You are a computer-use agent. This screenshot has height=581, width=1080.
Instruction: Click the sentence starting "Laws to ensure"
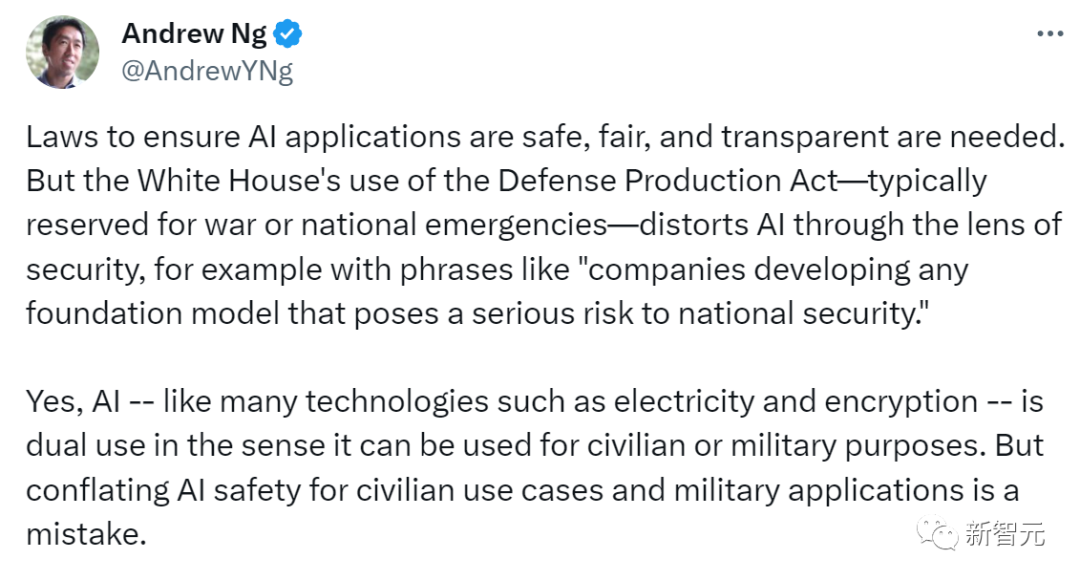[x=546, y=138]
